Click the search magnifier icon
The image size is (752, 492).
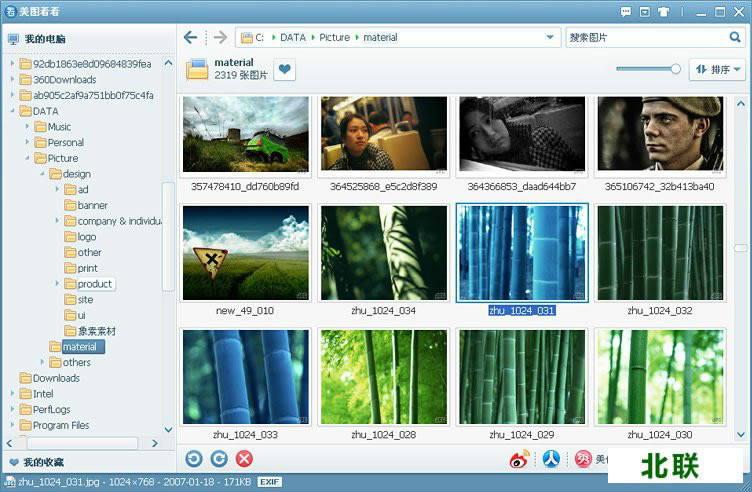(734, 38)
